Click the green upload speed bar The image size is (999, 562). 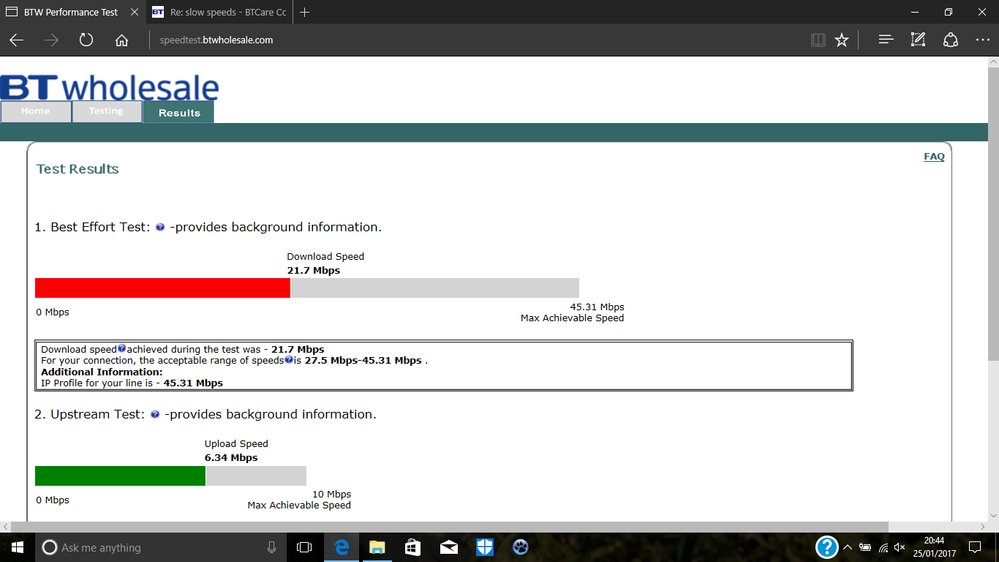tap(120, 475)
